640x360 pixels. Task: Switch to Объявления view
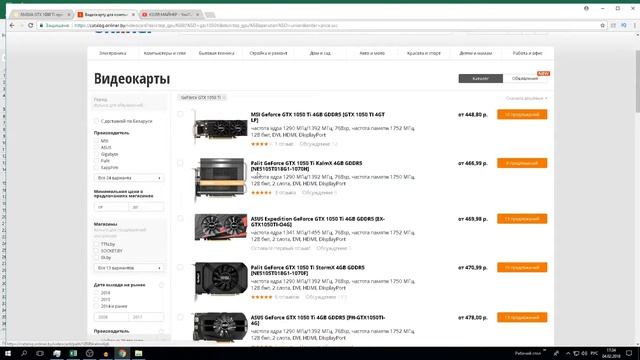(525, 78)
